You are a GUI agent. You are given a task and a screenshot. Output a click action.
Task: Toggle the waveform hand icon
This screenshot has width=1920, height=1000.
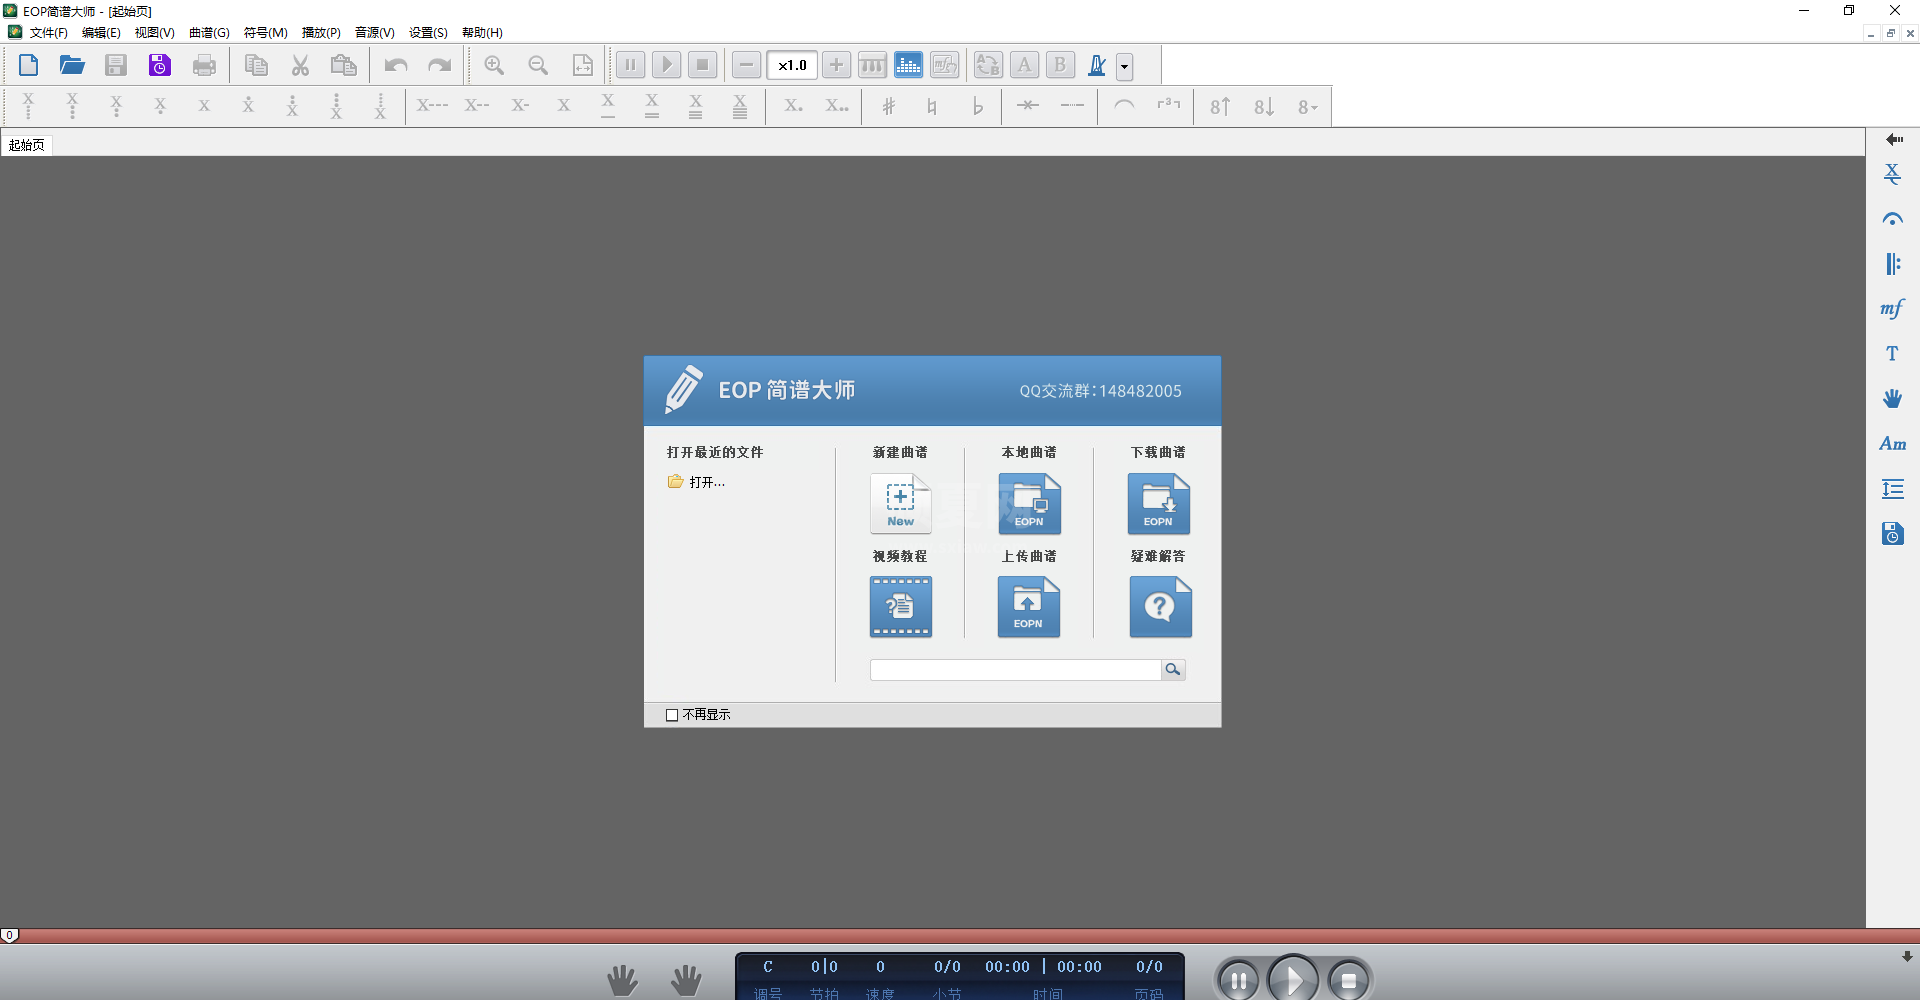pos(944,66)
